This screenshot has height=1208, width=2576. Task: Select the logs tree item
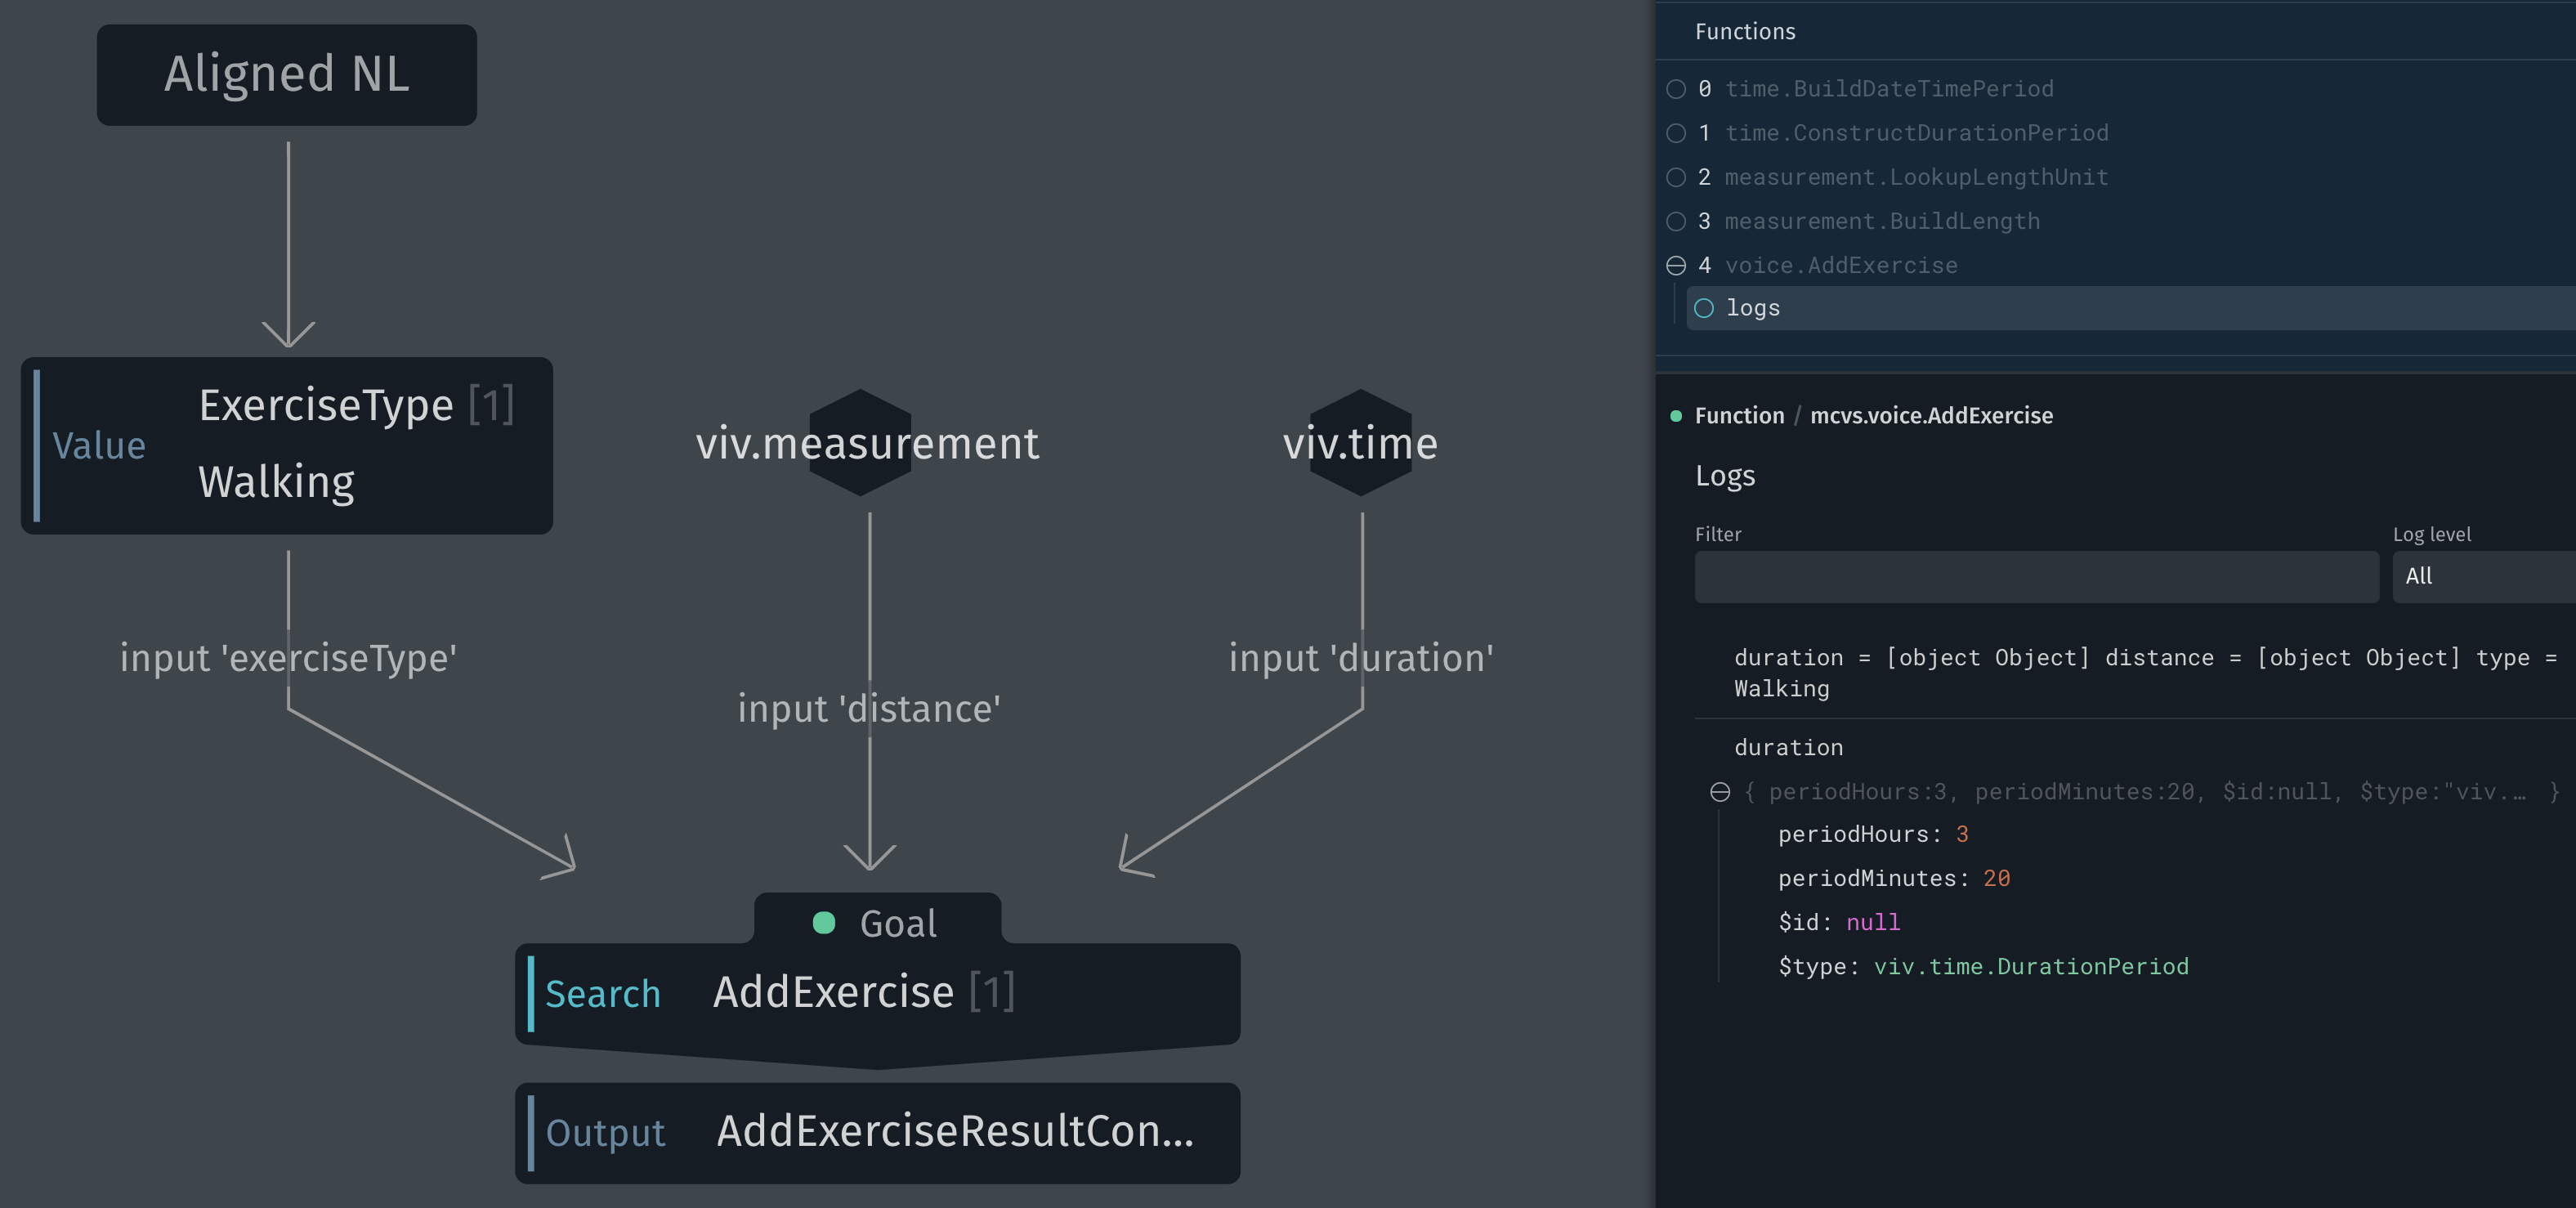pyautogui.click(x=1753, y=308)
